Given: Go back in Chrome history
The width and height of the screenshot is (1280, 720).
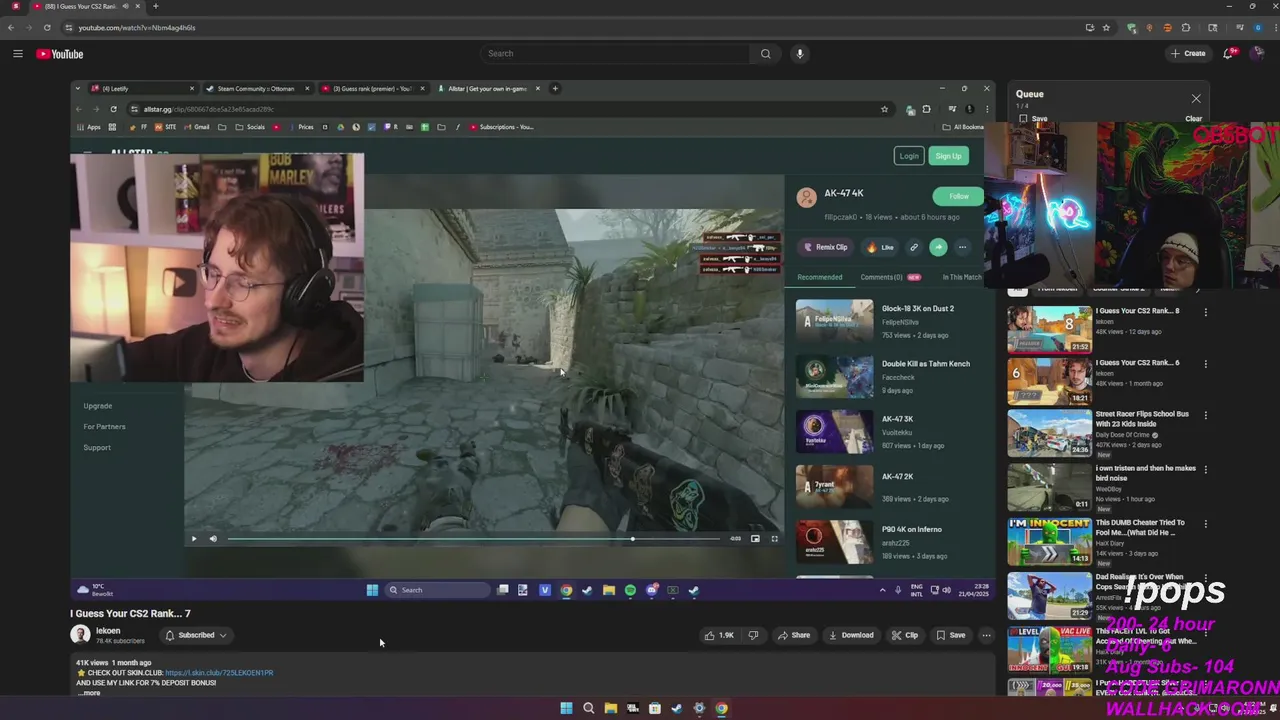Looking at the screenshot, I should pyautogui.click(x=11, y=28).
